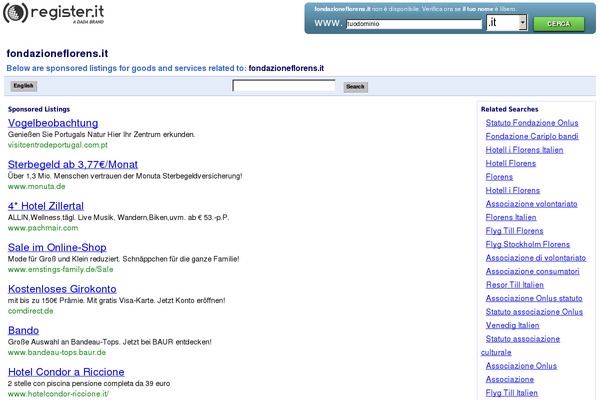Click the Search button

[x=355, y=87]
